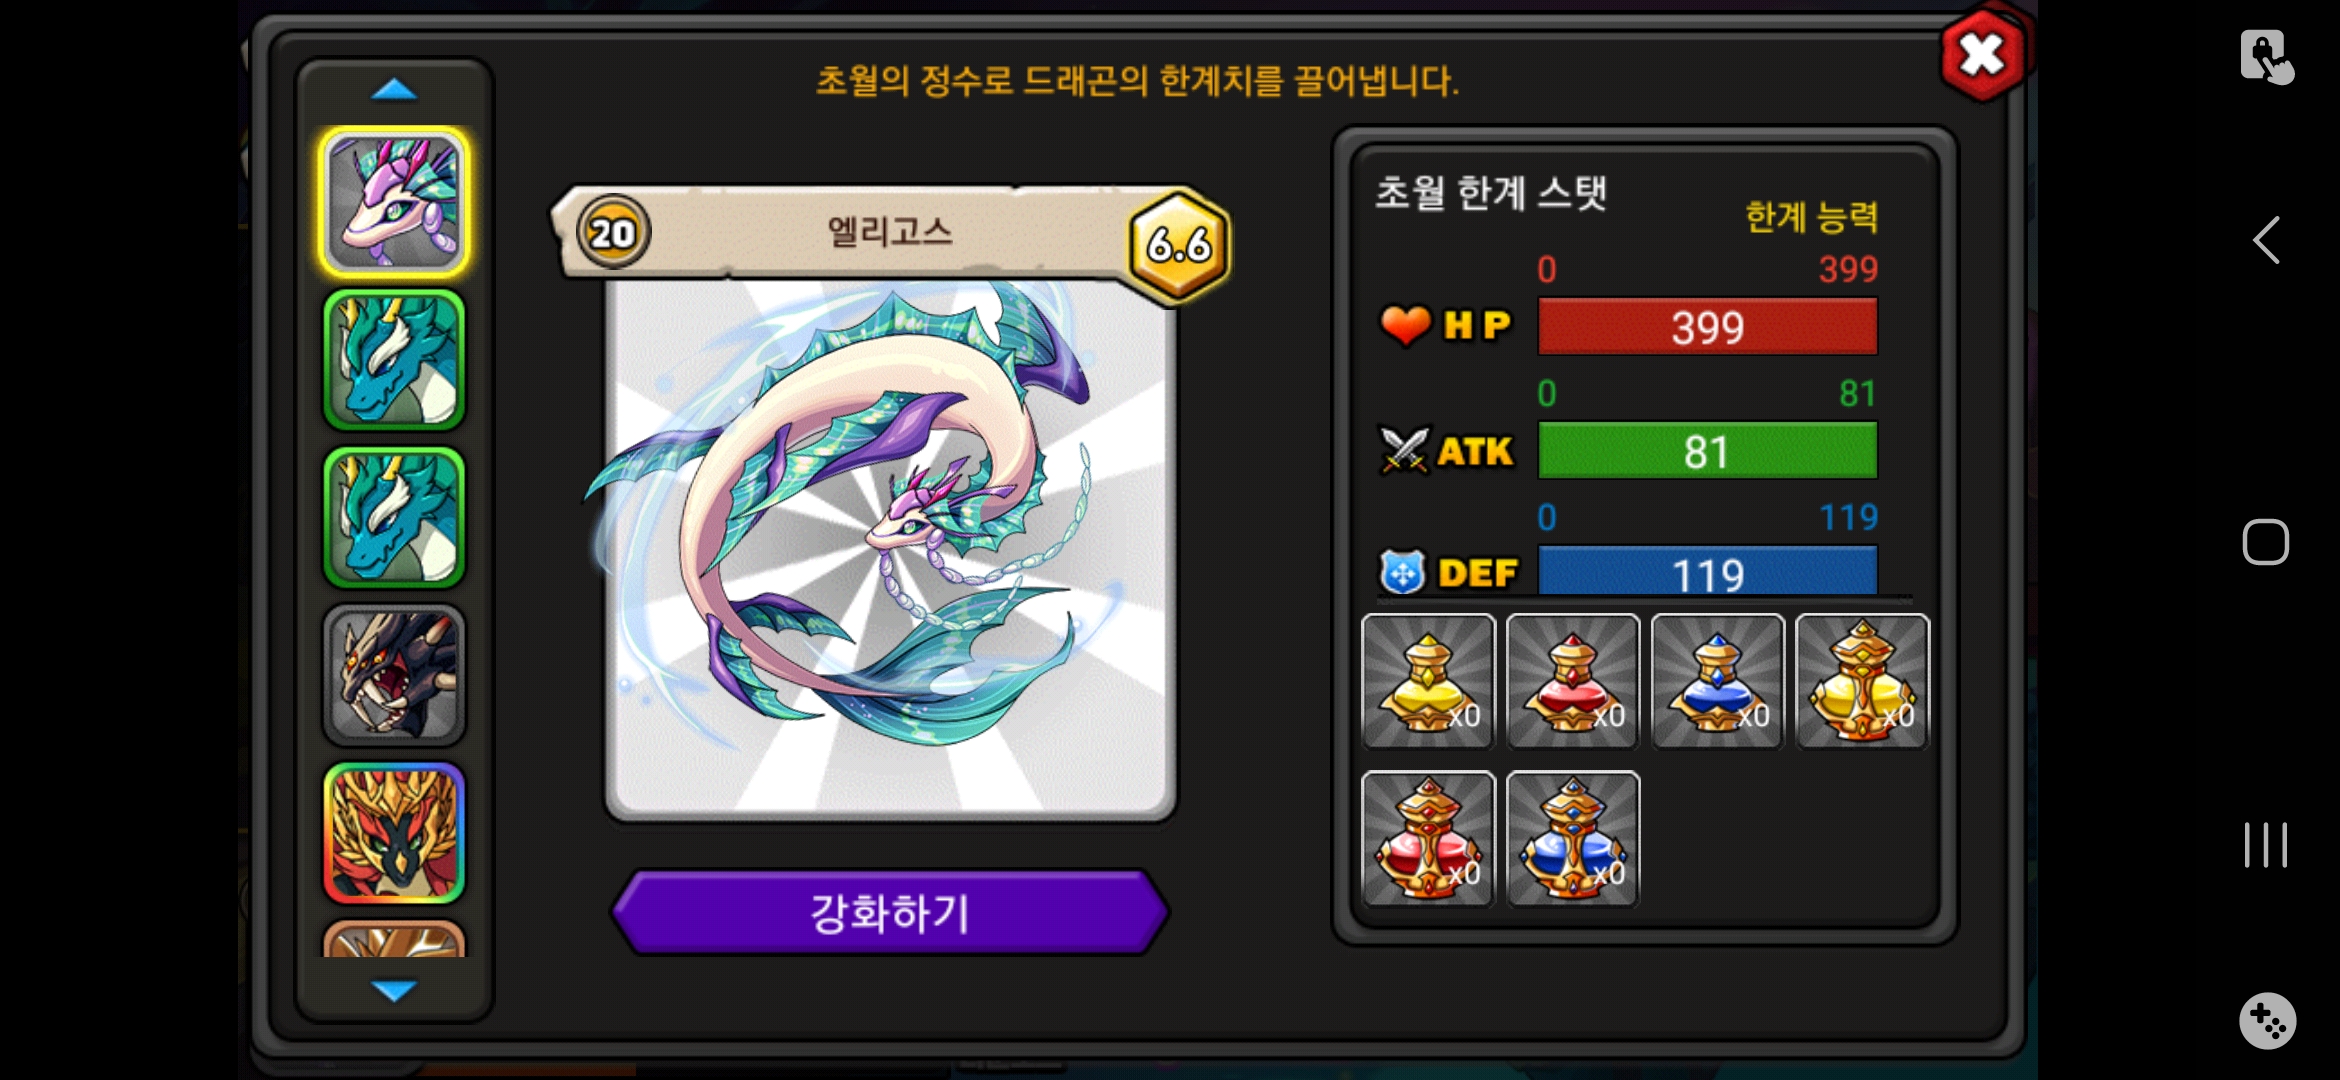Close the transcendence popup with red X
The width and height of the screenshot is (2340, 1080).
pos(1983,54)
